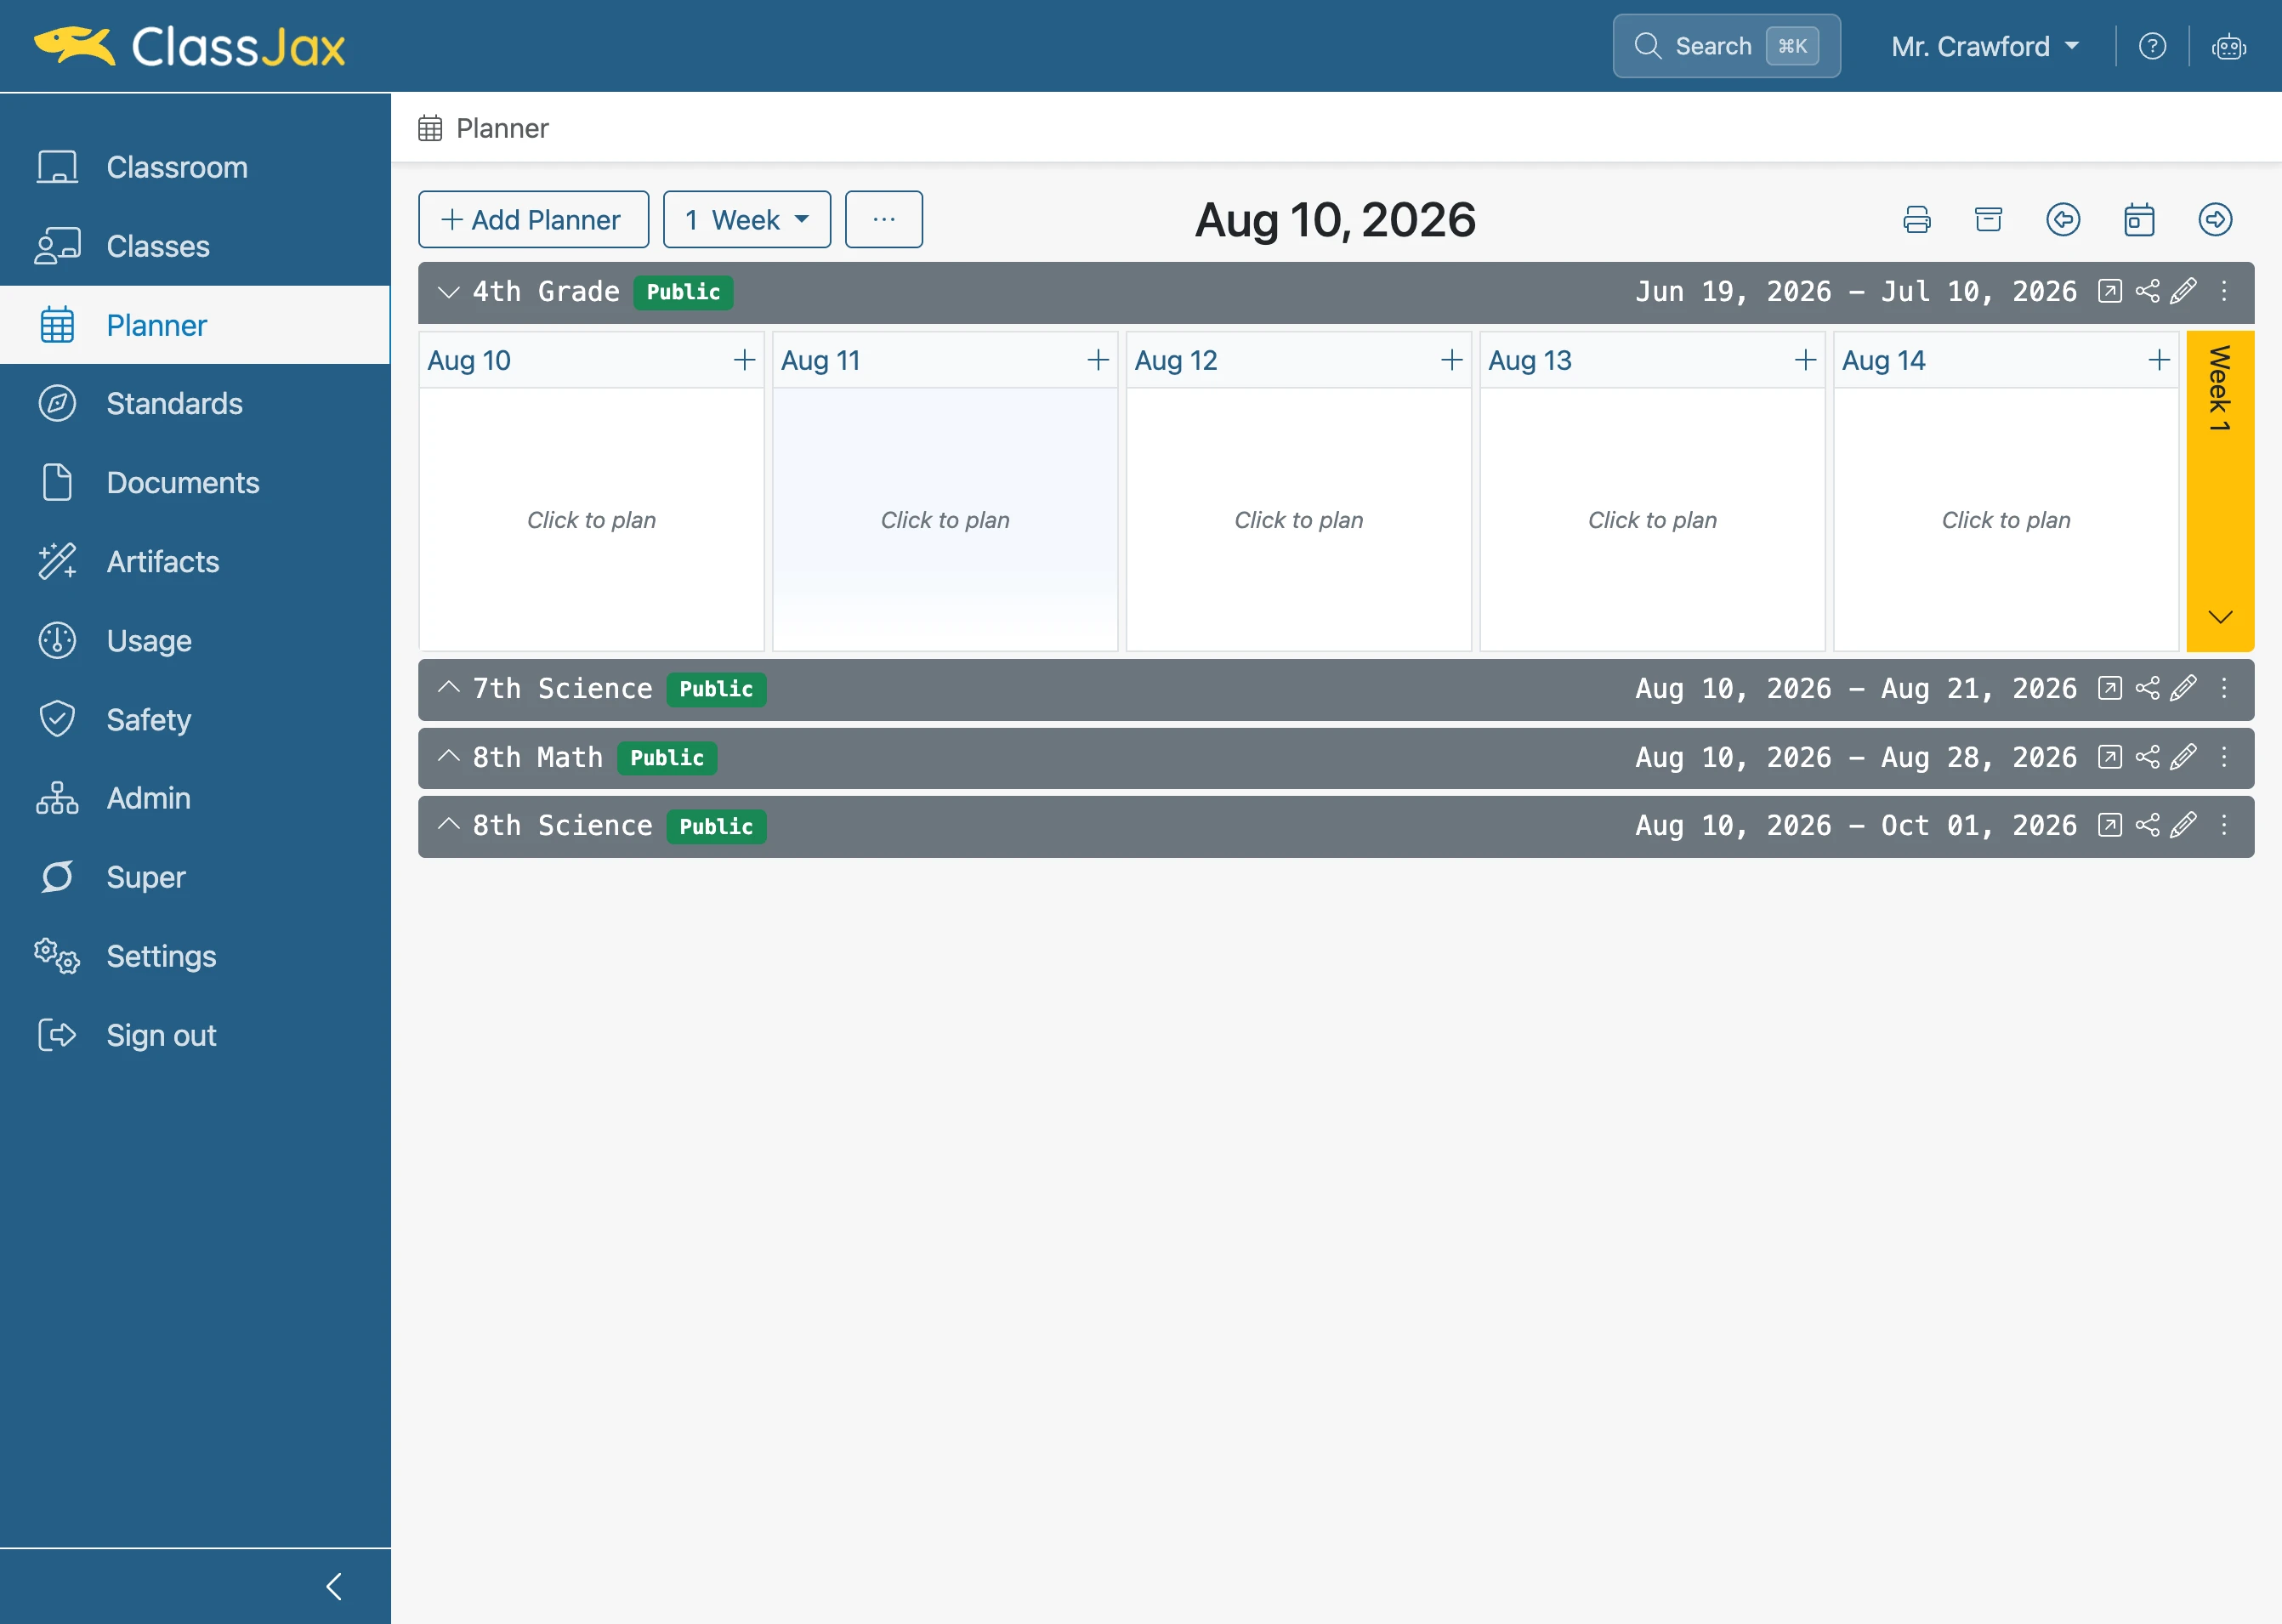
Task: Click Sign out in sidebar
Action: pyautogui.click(x=195, y=1035)
